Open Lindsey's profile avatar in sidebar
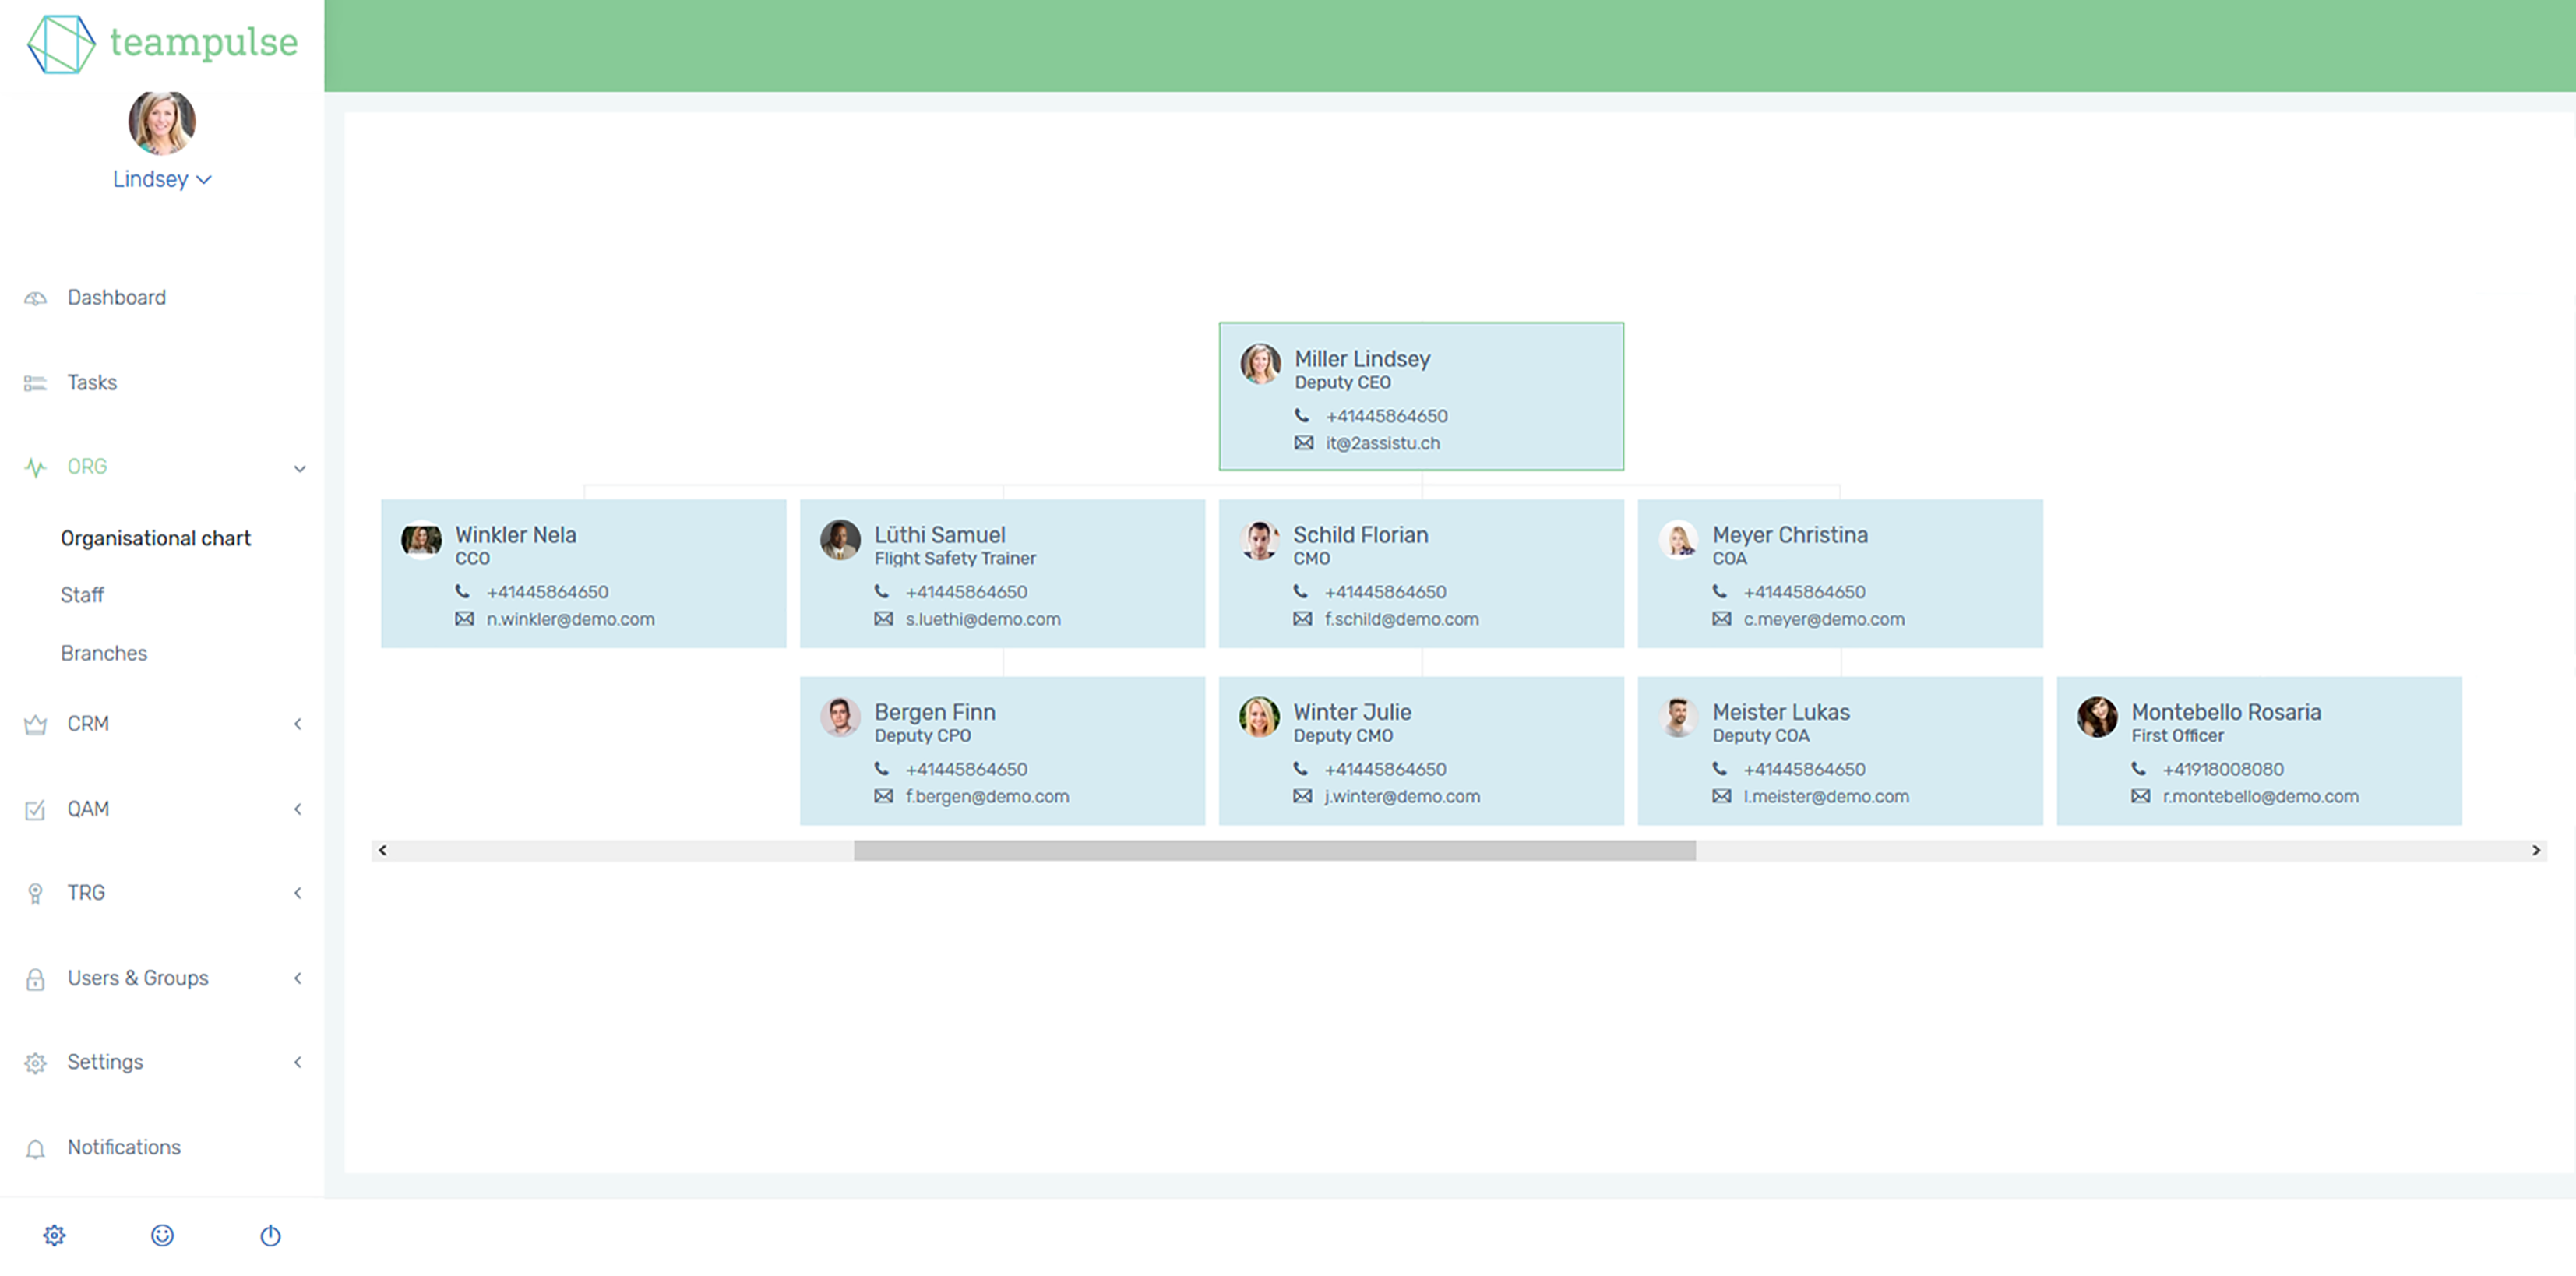2576x1276 pixels. (162, 122)
